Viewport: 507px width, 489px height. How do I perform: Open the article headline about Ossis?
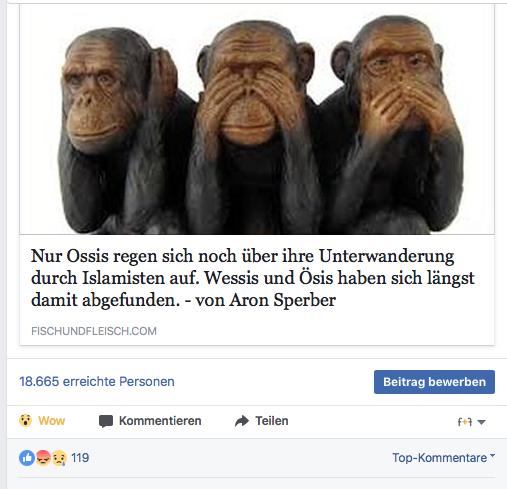pyautogui.click(x=252, y=278)
